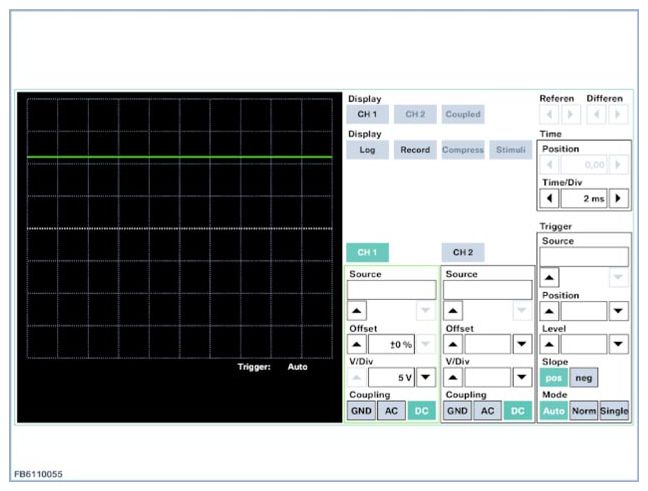648x491 pixels.
Task: Switch to CH 1 settings tab
Action: coord(367,253)
